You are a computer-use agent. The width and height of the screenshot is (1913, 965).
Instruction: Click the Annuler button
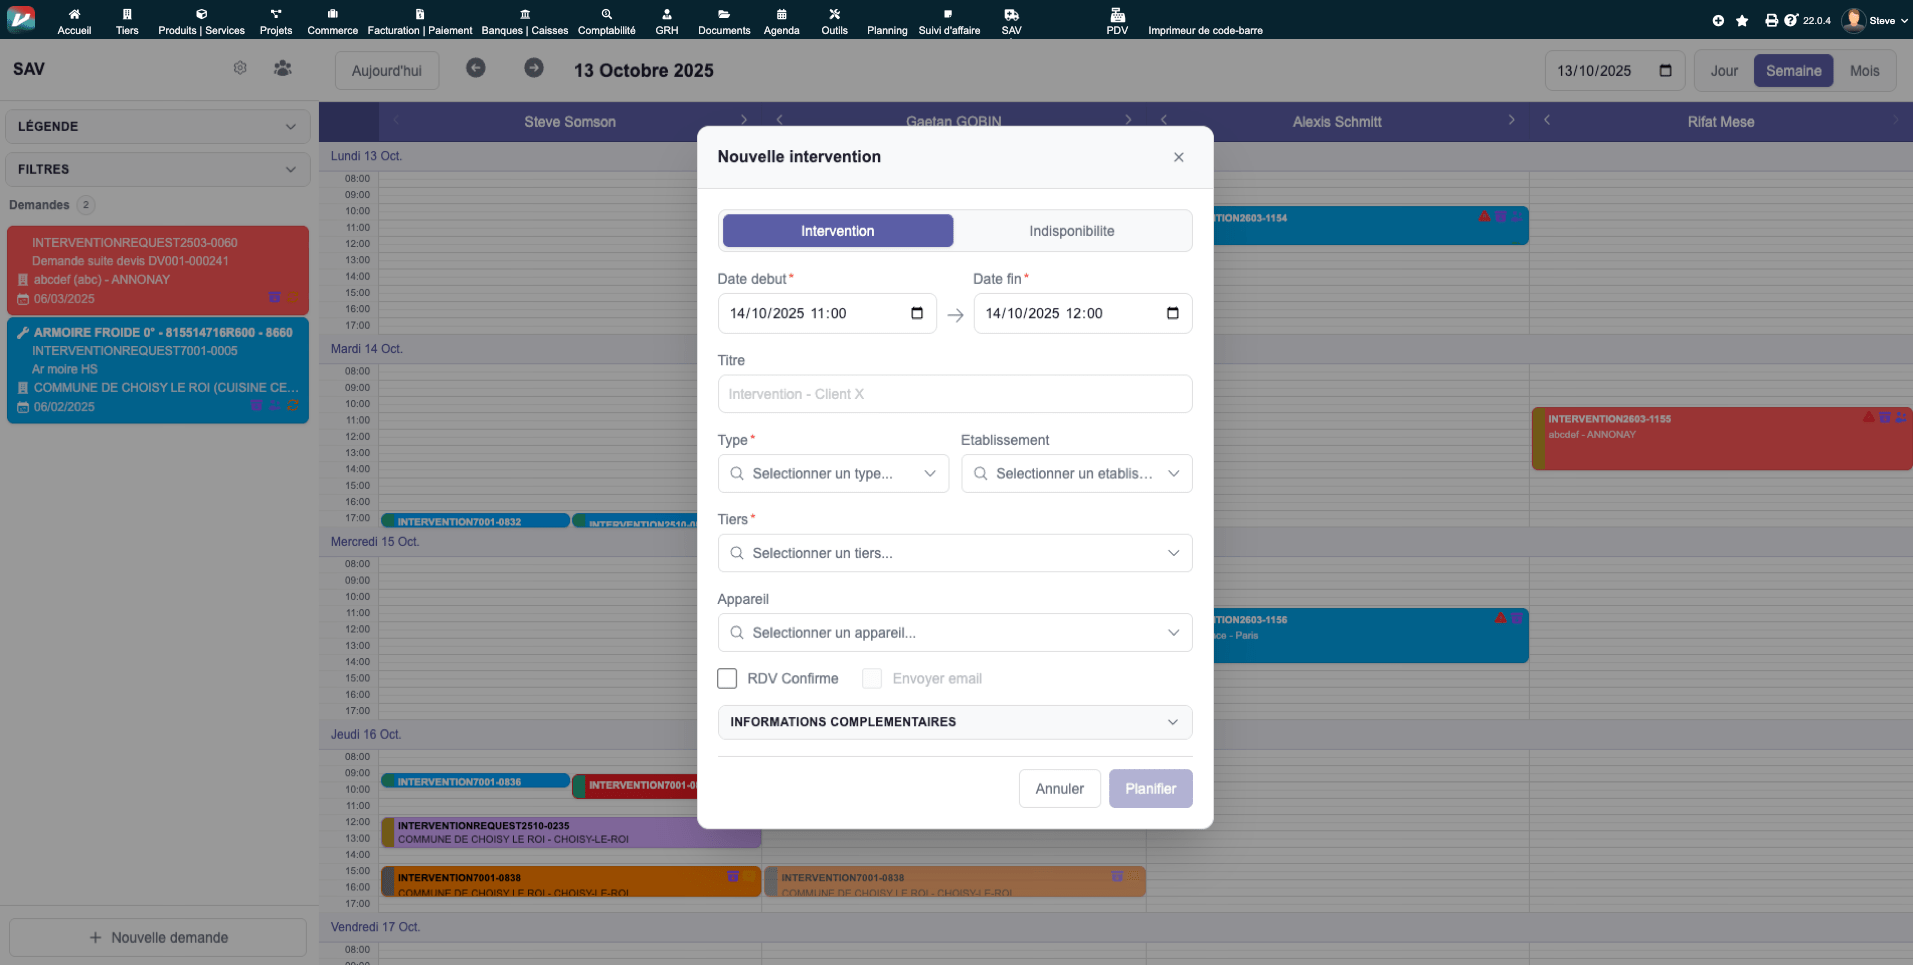[1059, 789]
